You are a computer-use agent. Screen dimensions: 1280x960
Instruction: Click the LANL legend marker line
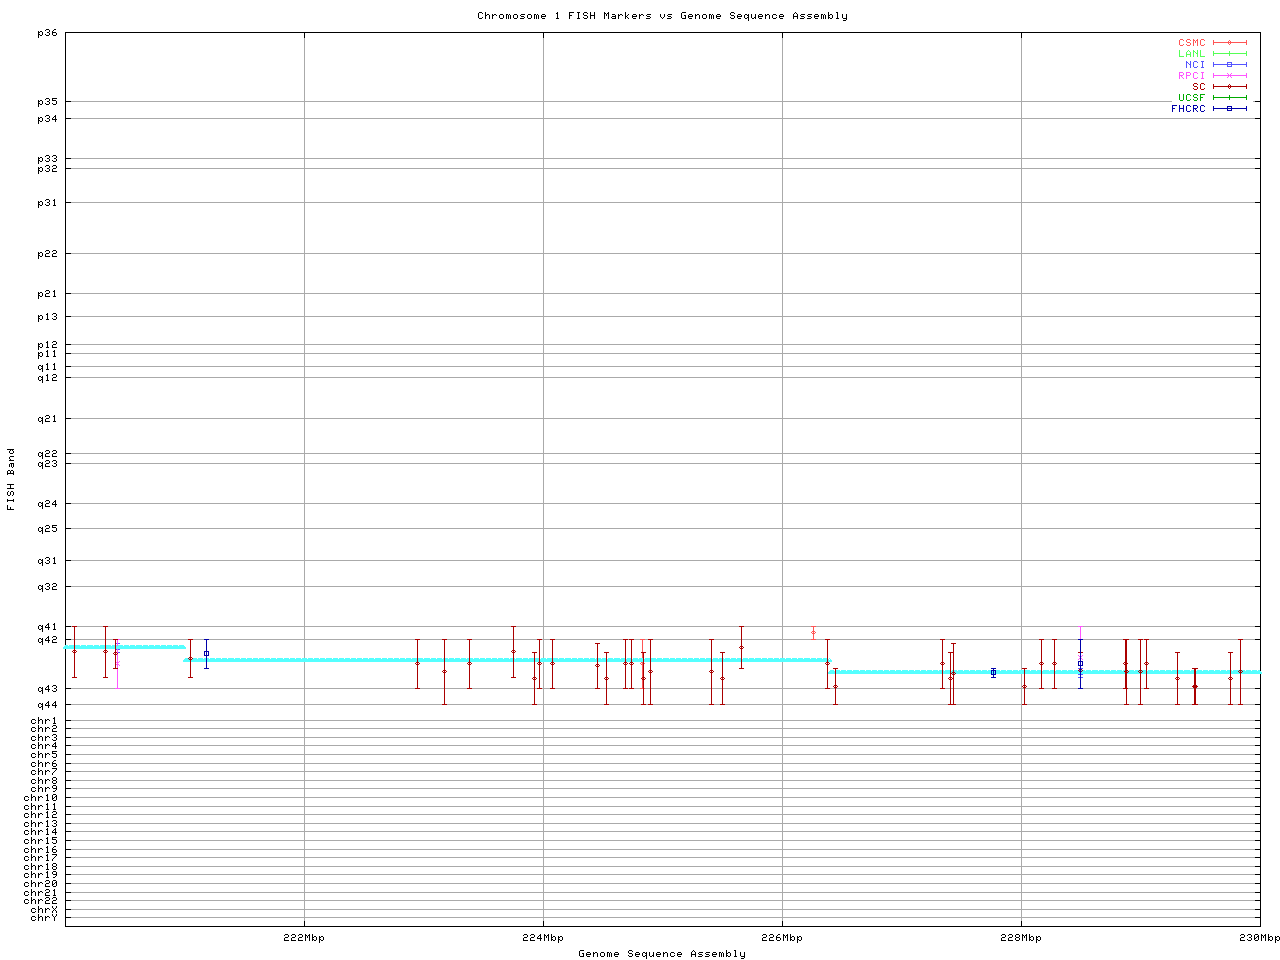click(1229, 54)
